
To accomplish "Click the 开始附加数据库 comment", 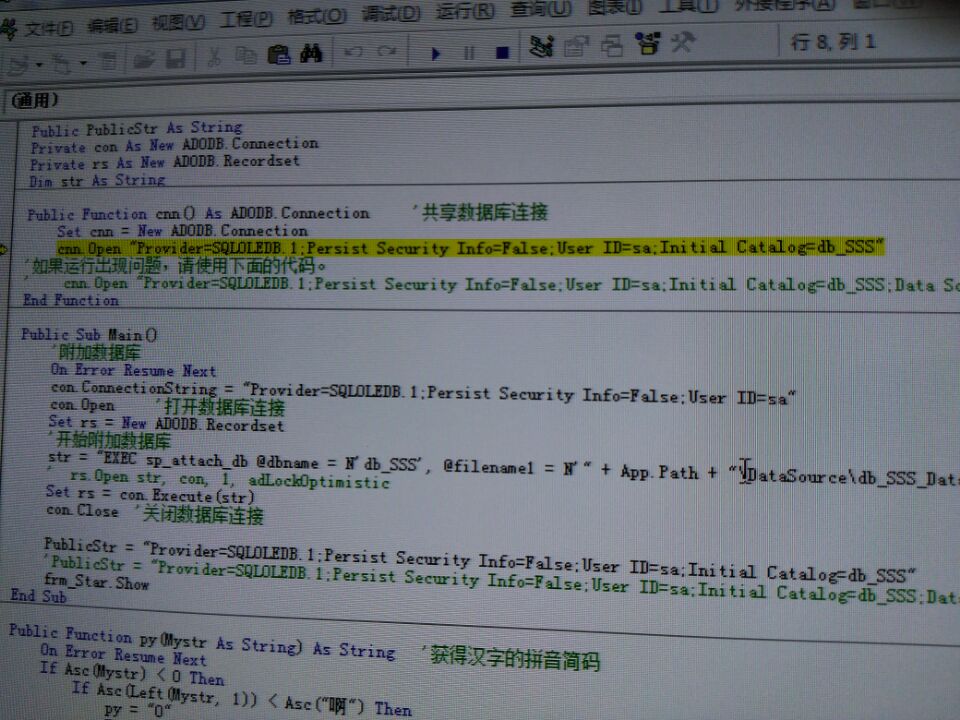I will point(111,440).
